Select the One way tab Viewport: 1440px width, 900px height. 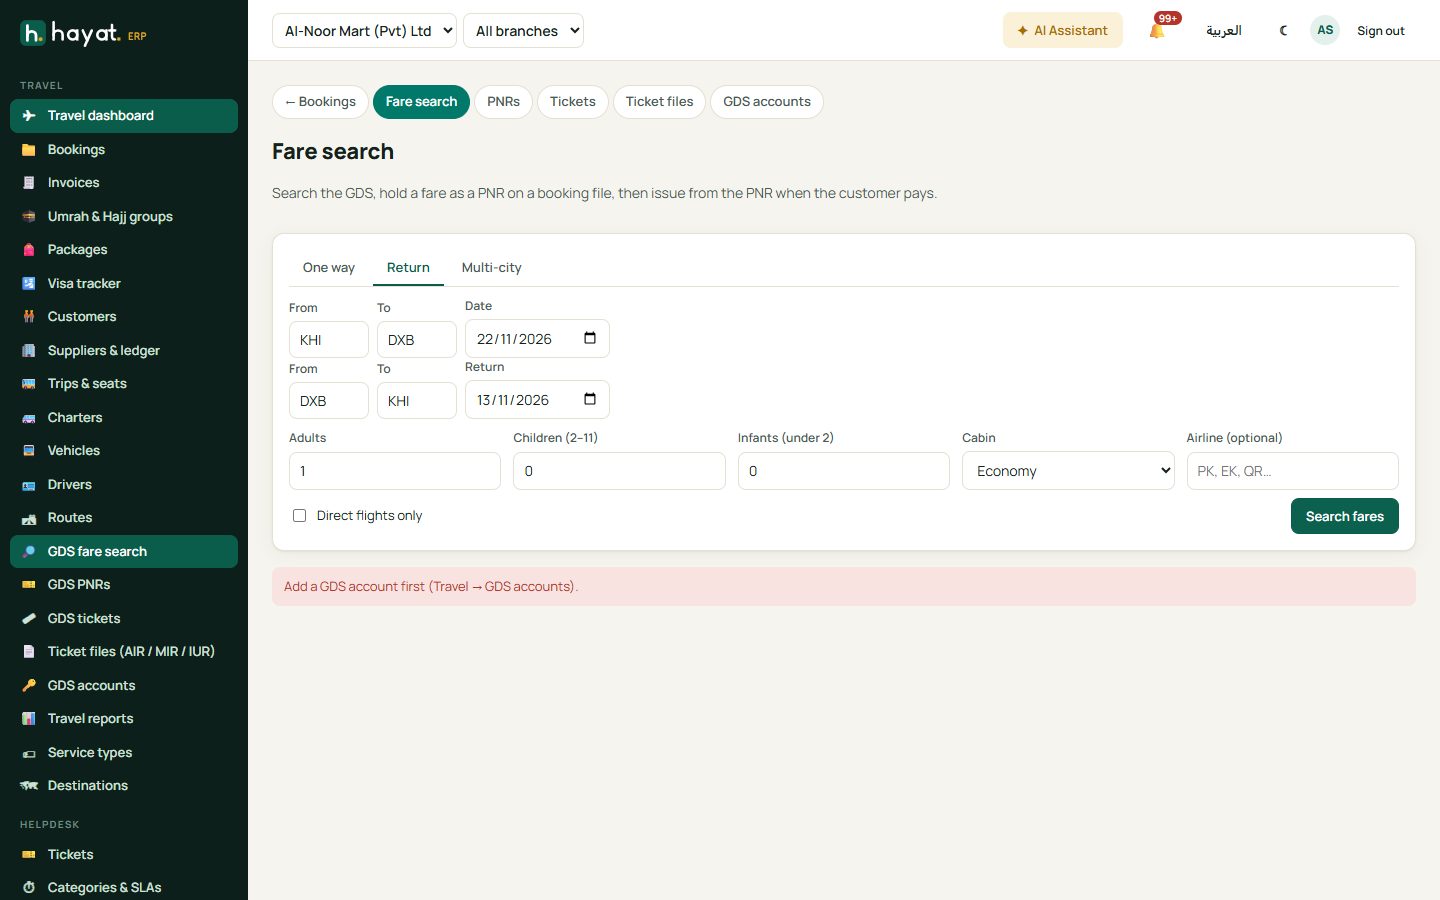click(x=329, y=268)
